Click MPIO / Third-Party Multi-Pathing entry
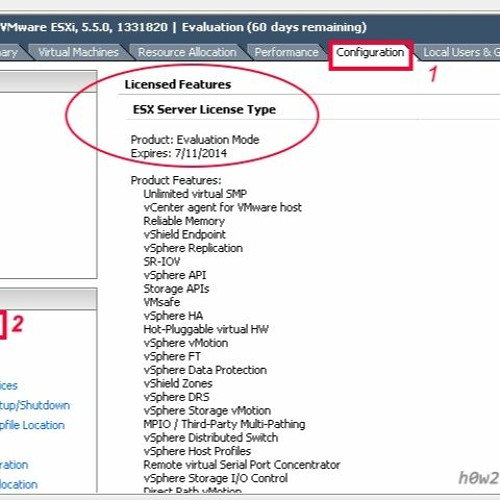 224,424
